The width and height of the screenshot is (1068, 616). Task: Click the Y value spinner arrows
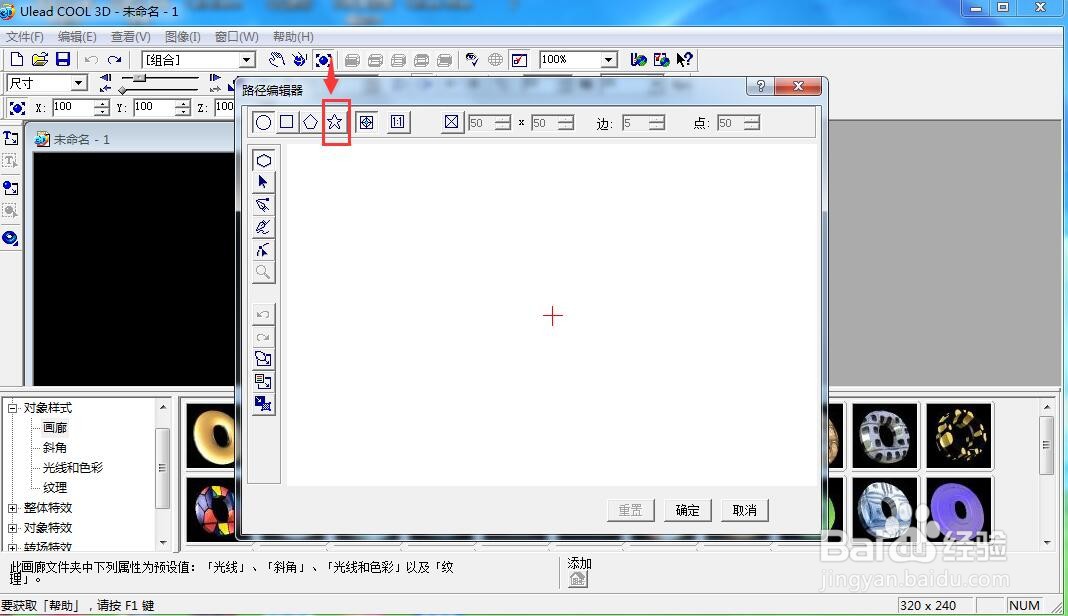click(x=183, y=108)
